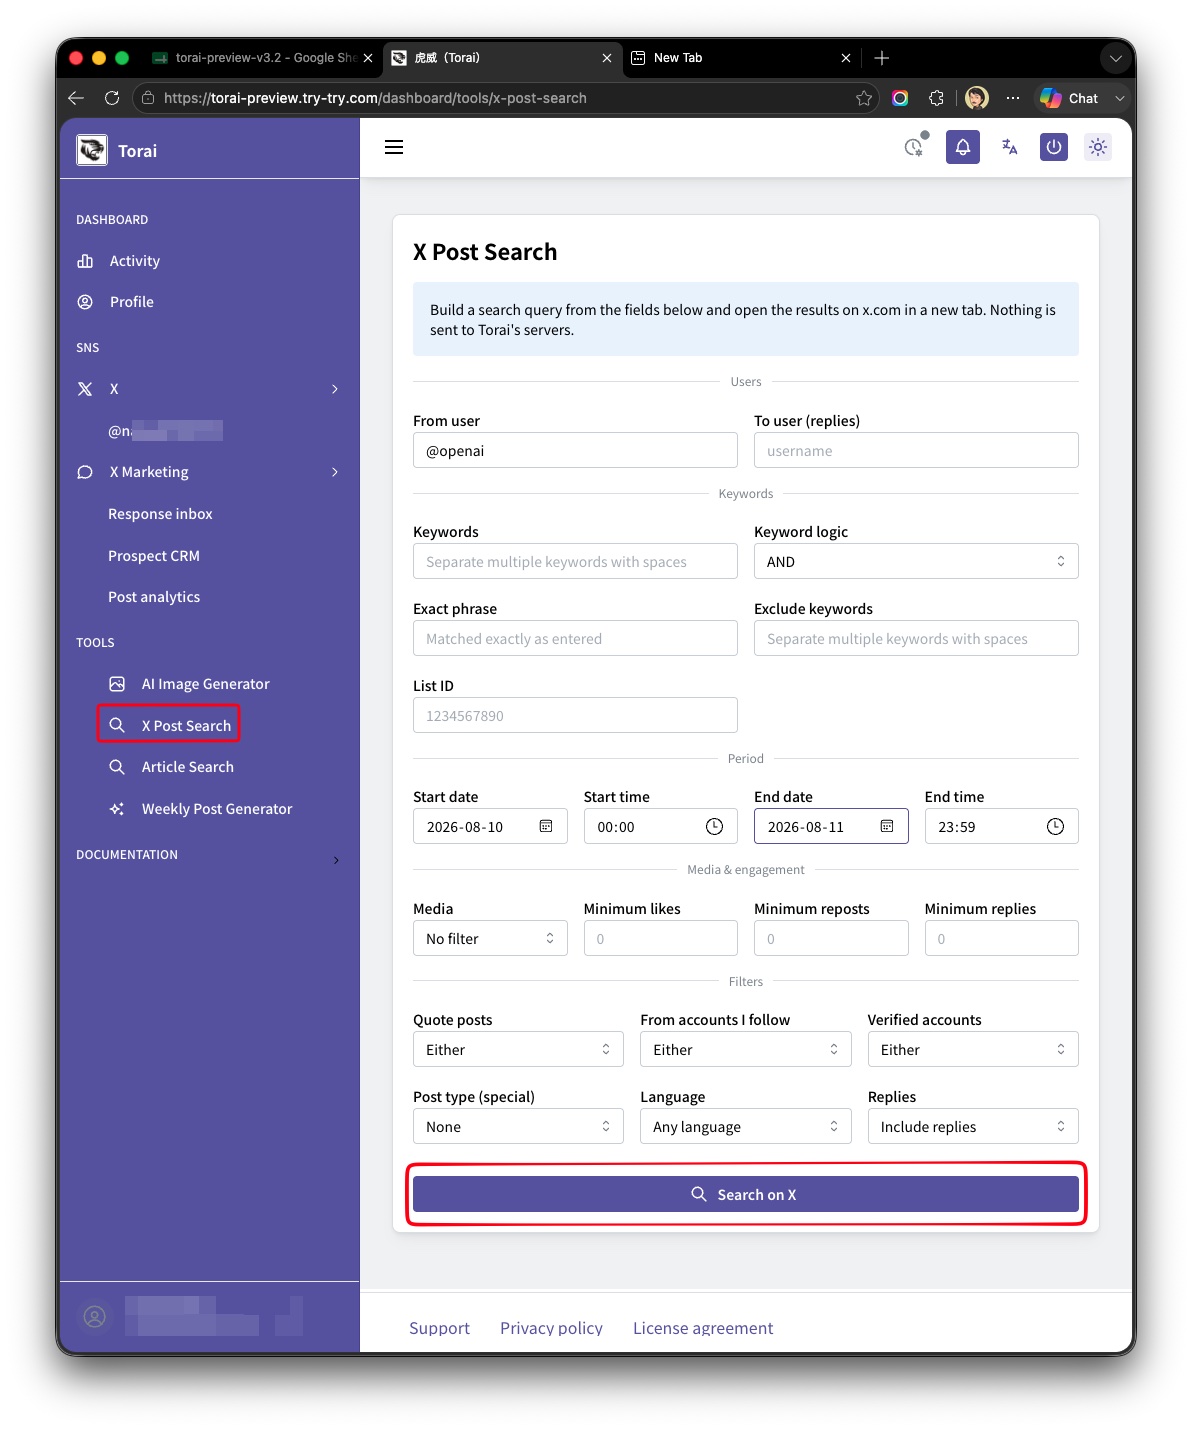Click the power logout icon
The height and width of the screenshot is (1430, 1192).
pyautogui.click(x=1054, y=147)
